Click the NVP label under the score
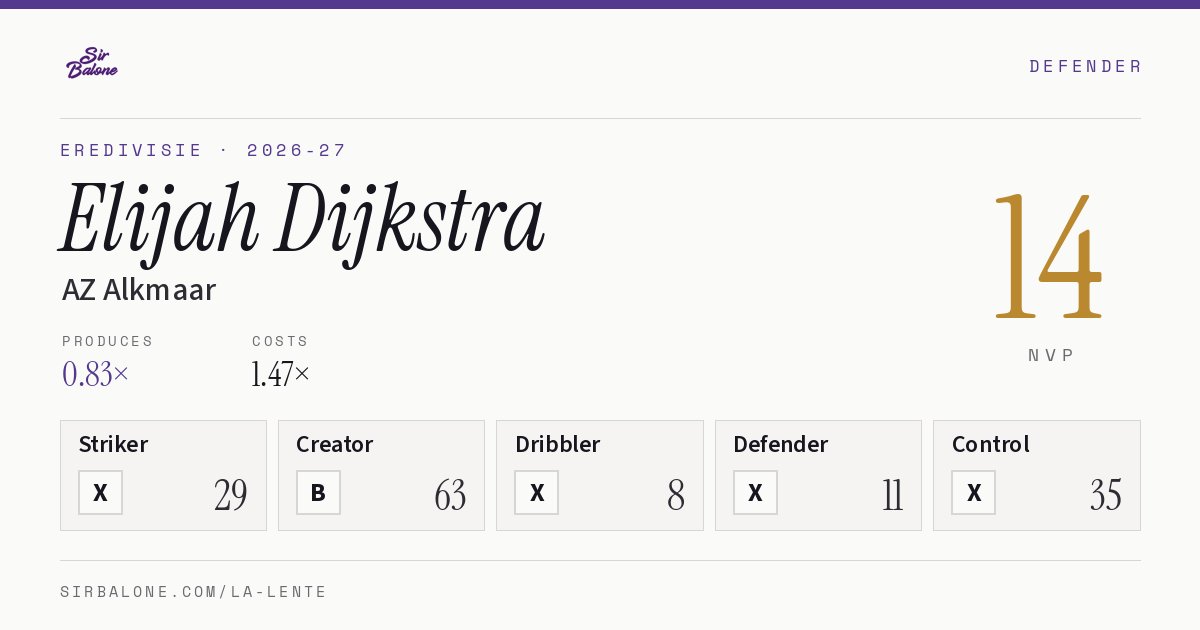The width and height of the screenshot is (1200, 630). tap(1051, 355)
